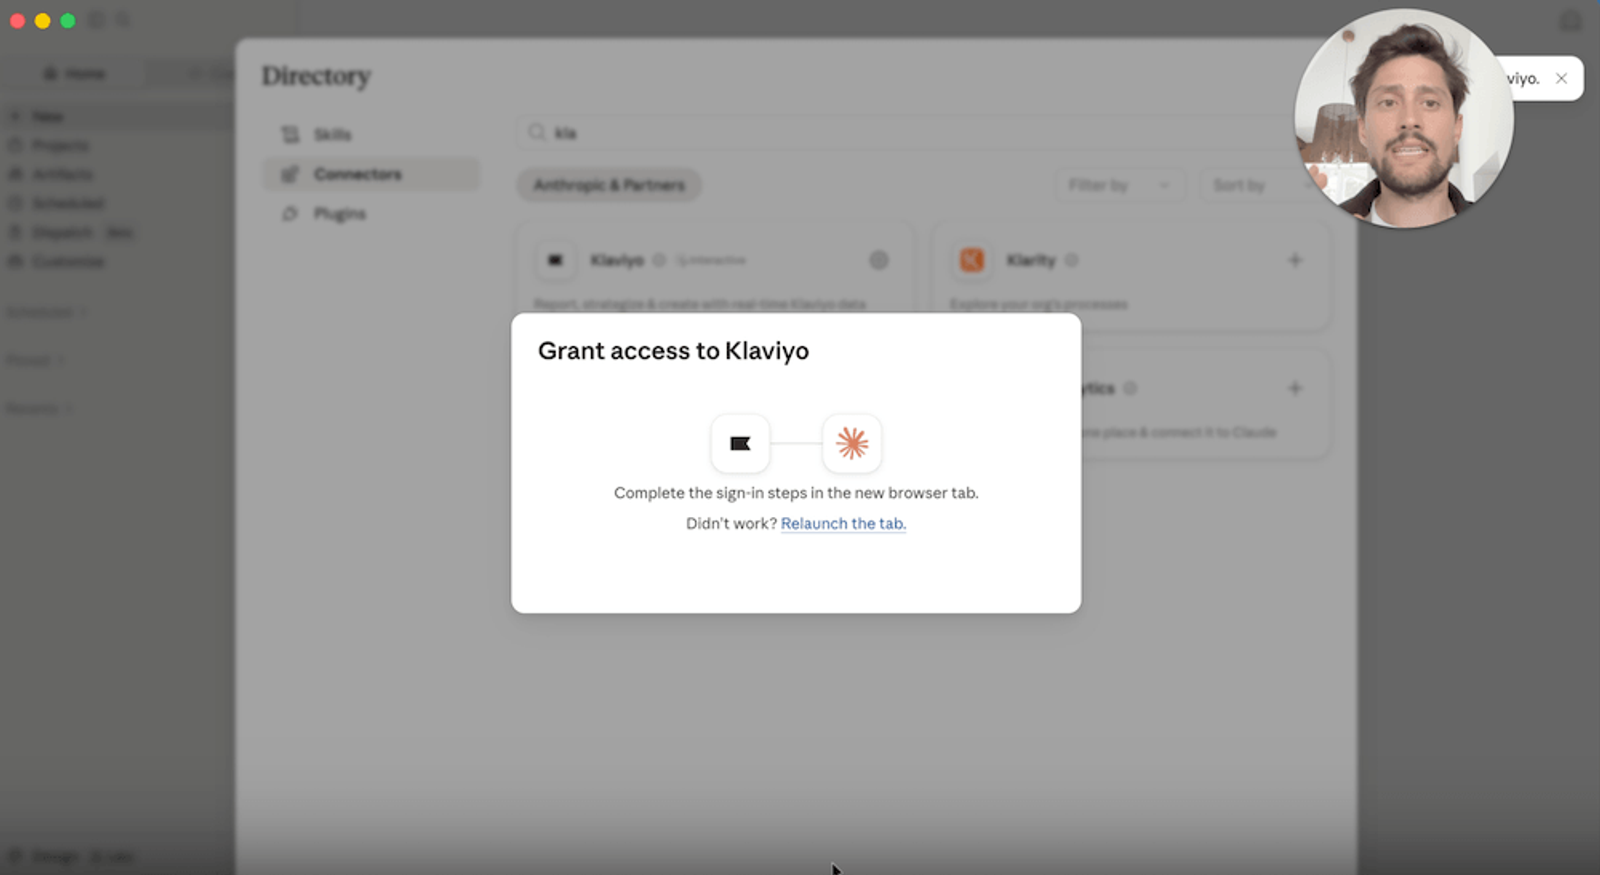Toggle the sidebar panel icon in title bar

97,20
